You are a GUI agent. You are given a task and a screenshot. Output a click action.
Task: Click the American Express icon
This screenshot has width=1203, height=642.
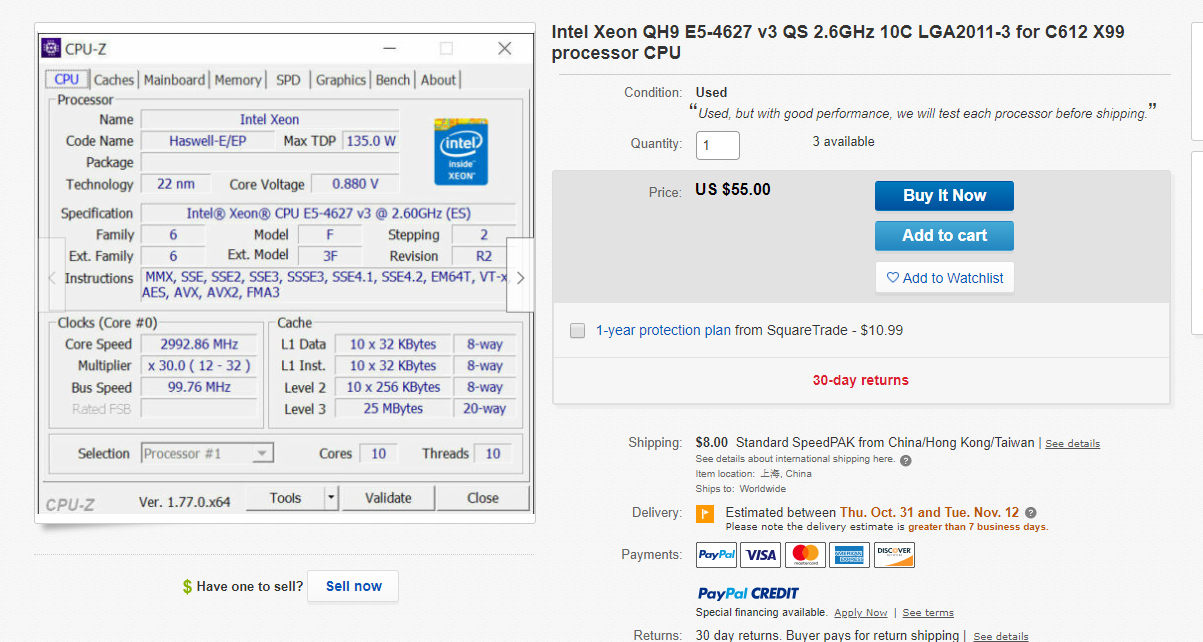click(849, 555)
